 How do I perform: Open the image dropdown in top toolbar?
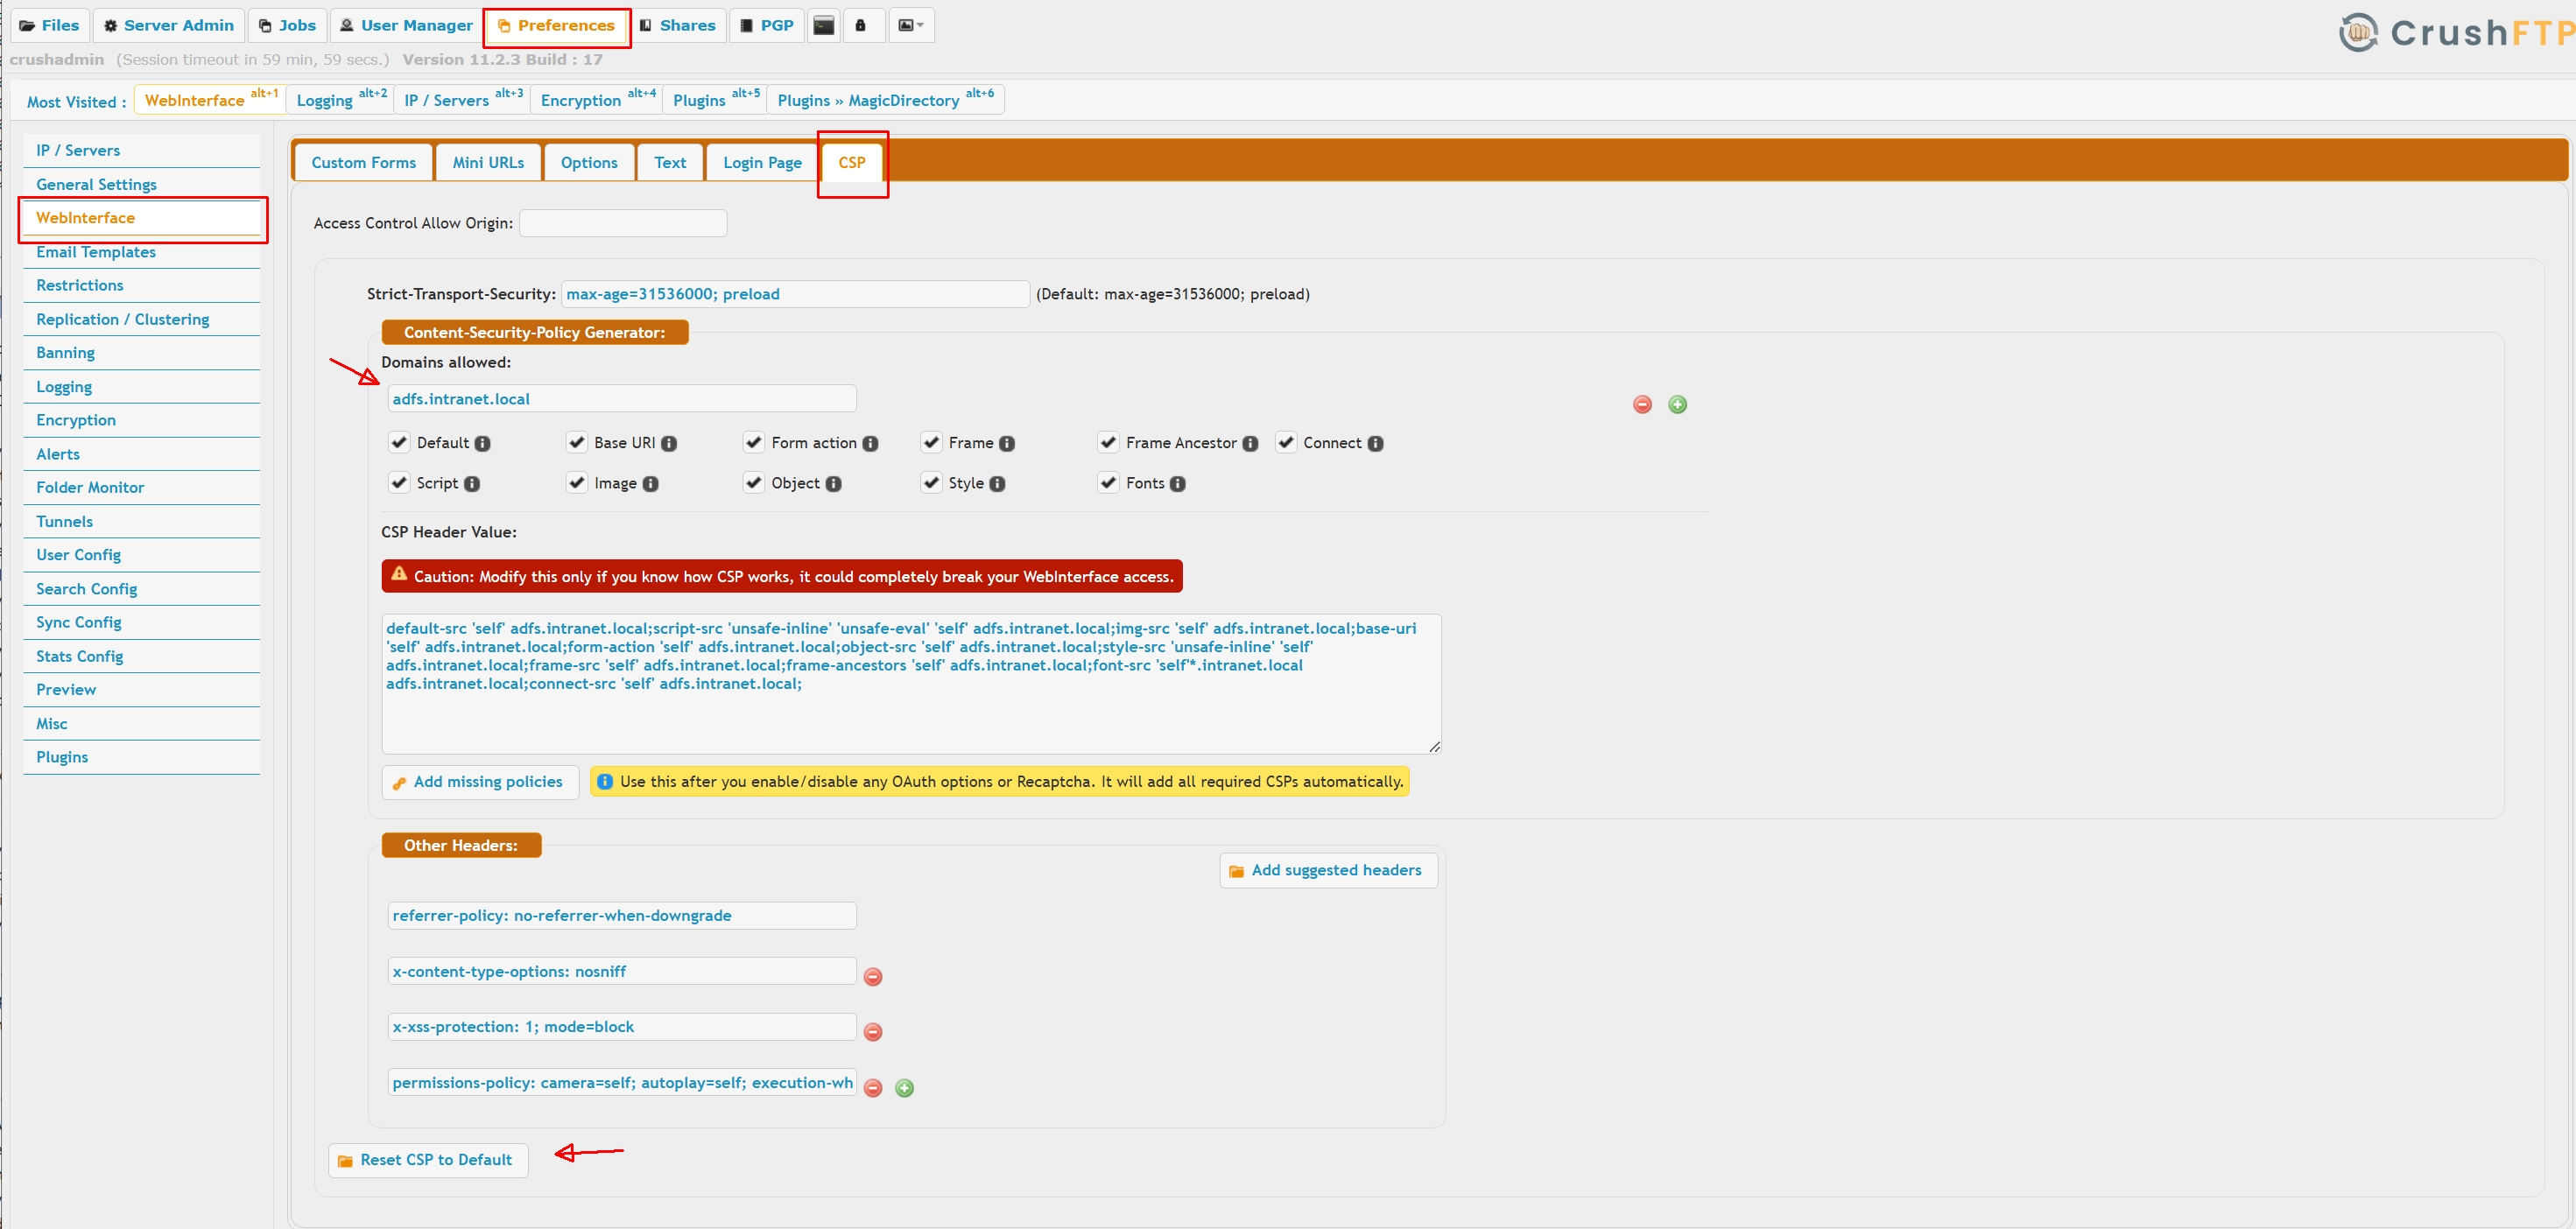tap(911, 26)
